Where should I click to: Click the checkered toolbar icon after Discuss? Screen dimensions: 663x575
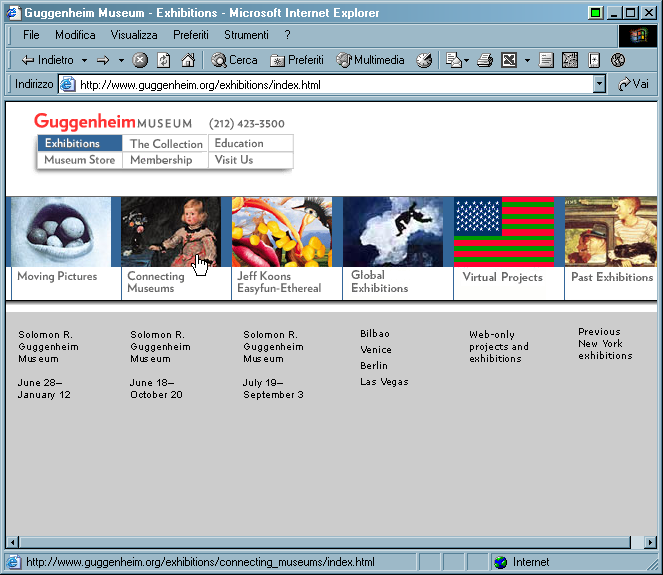tap(570, 60)
